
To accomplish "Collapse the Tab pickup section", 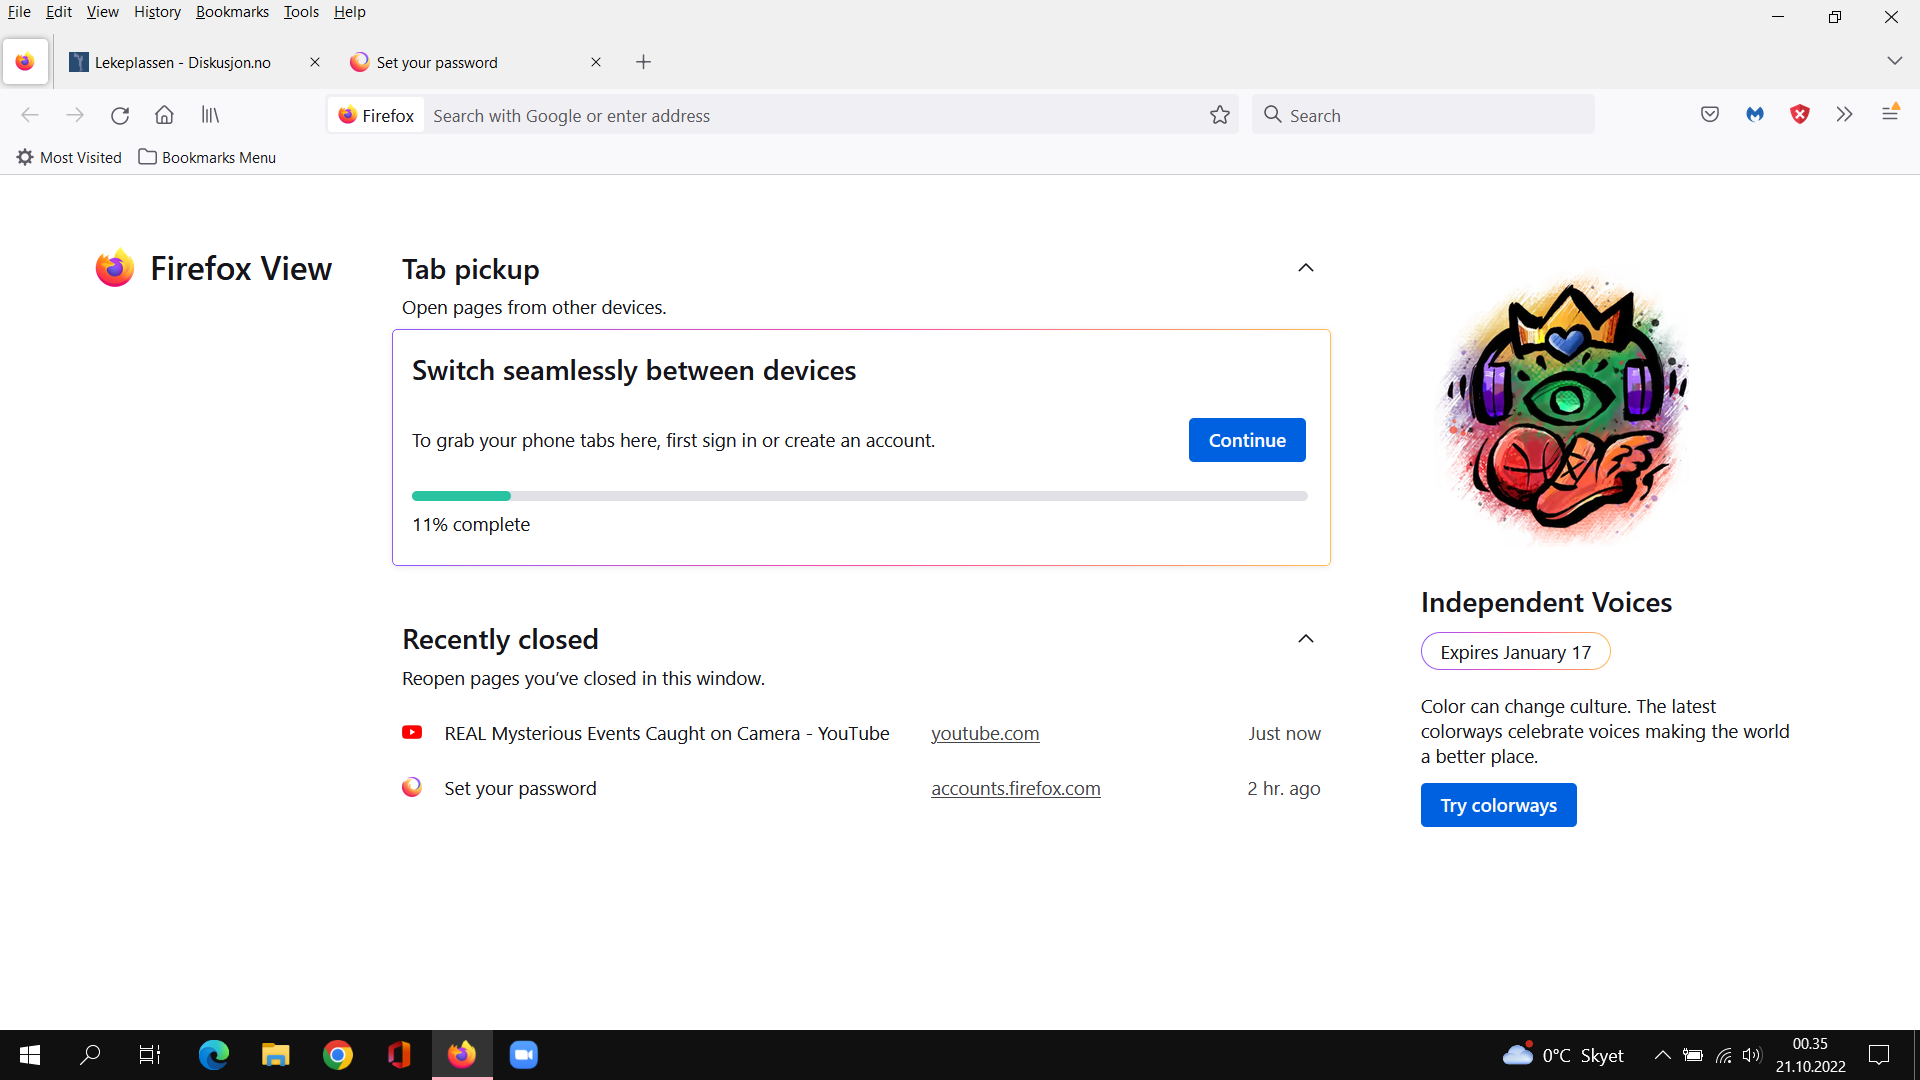I will click(1306, 268).
